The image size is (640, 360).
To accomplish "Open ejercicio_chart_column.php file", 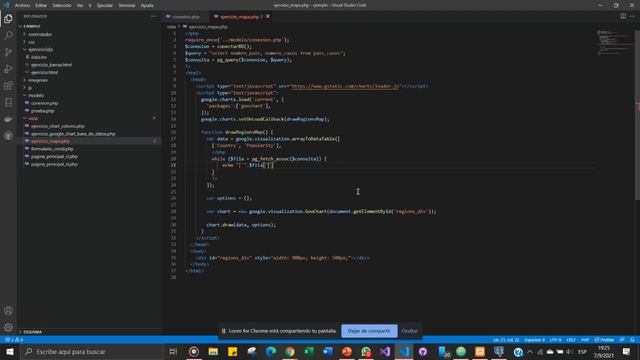I will tap(58, 126).
